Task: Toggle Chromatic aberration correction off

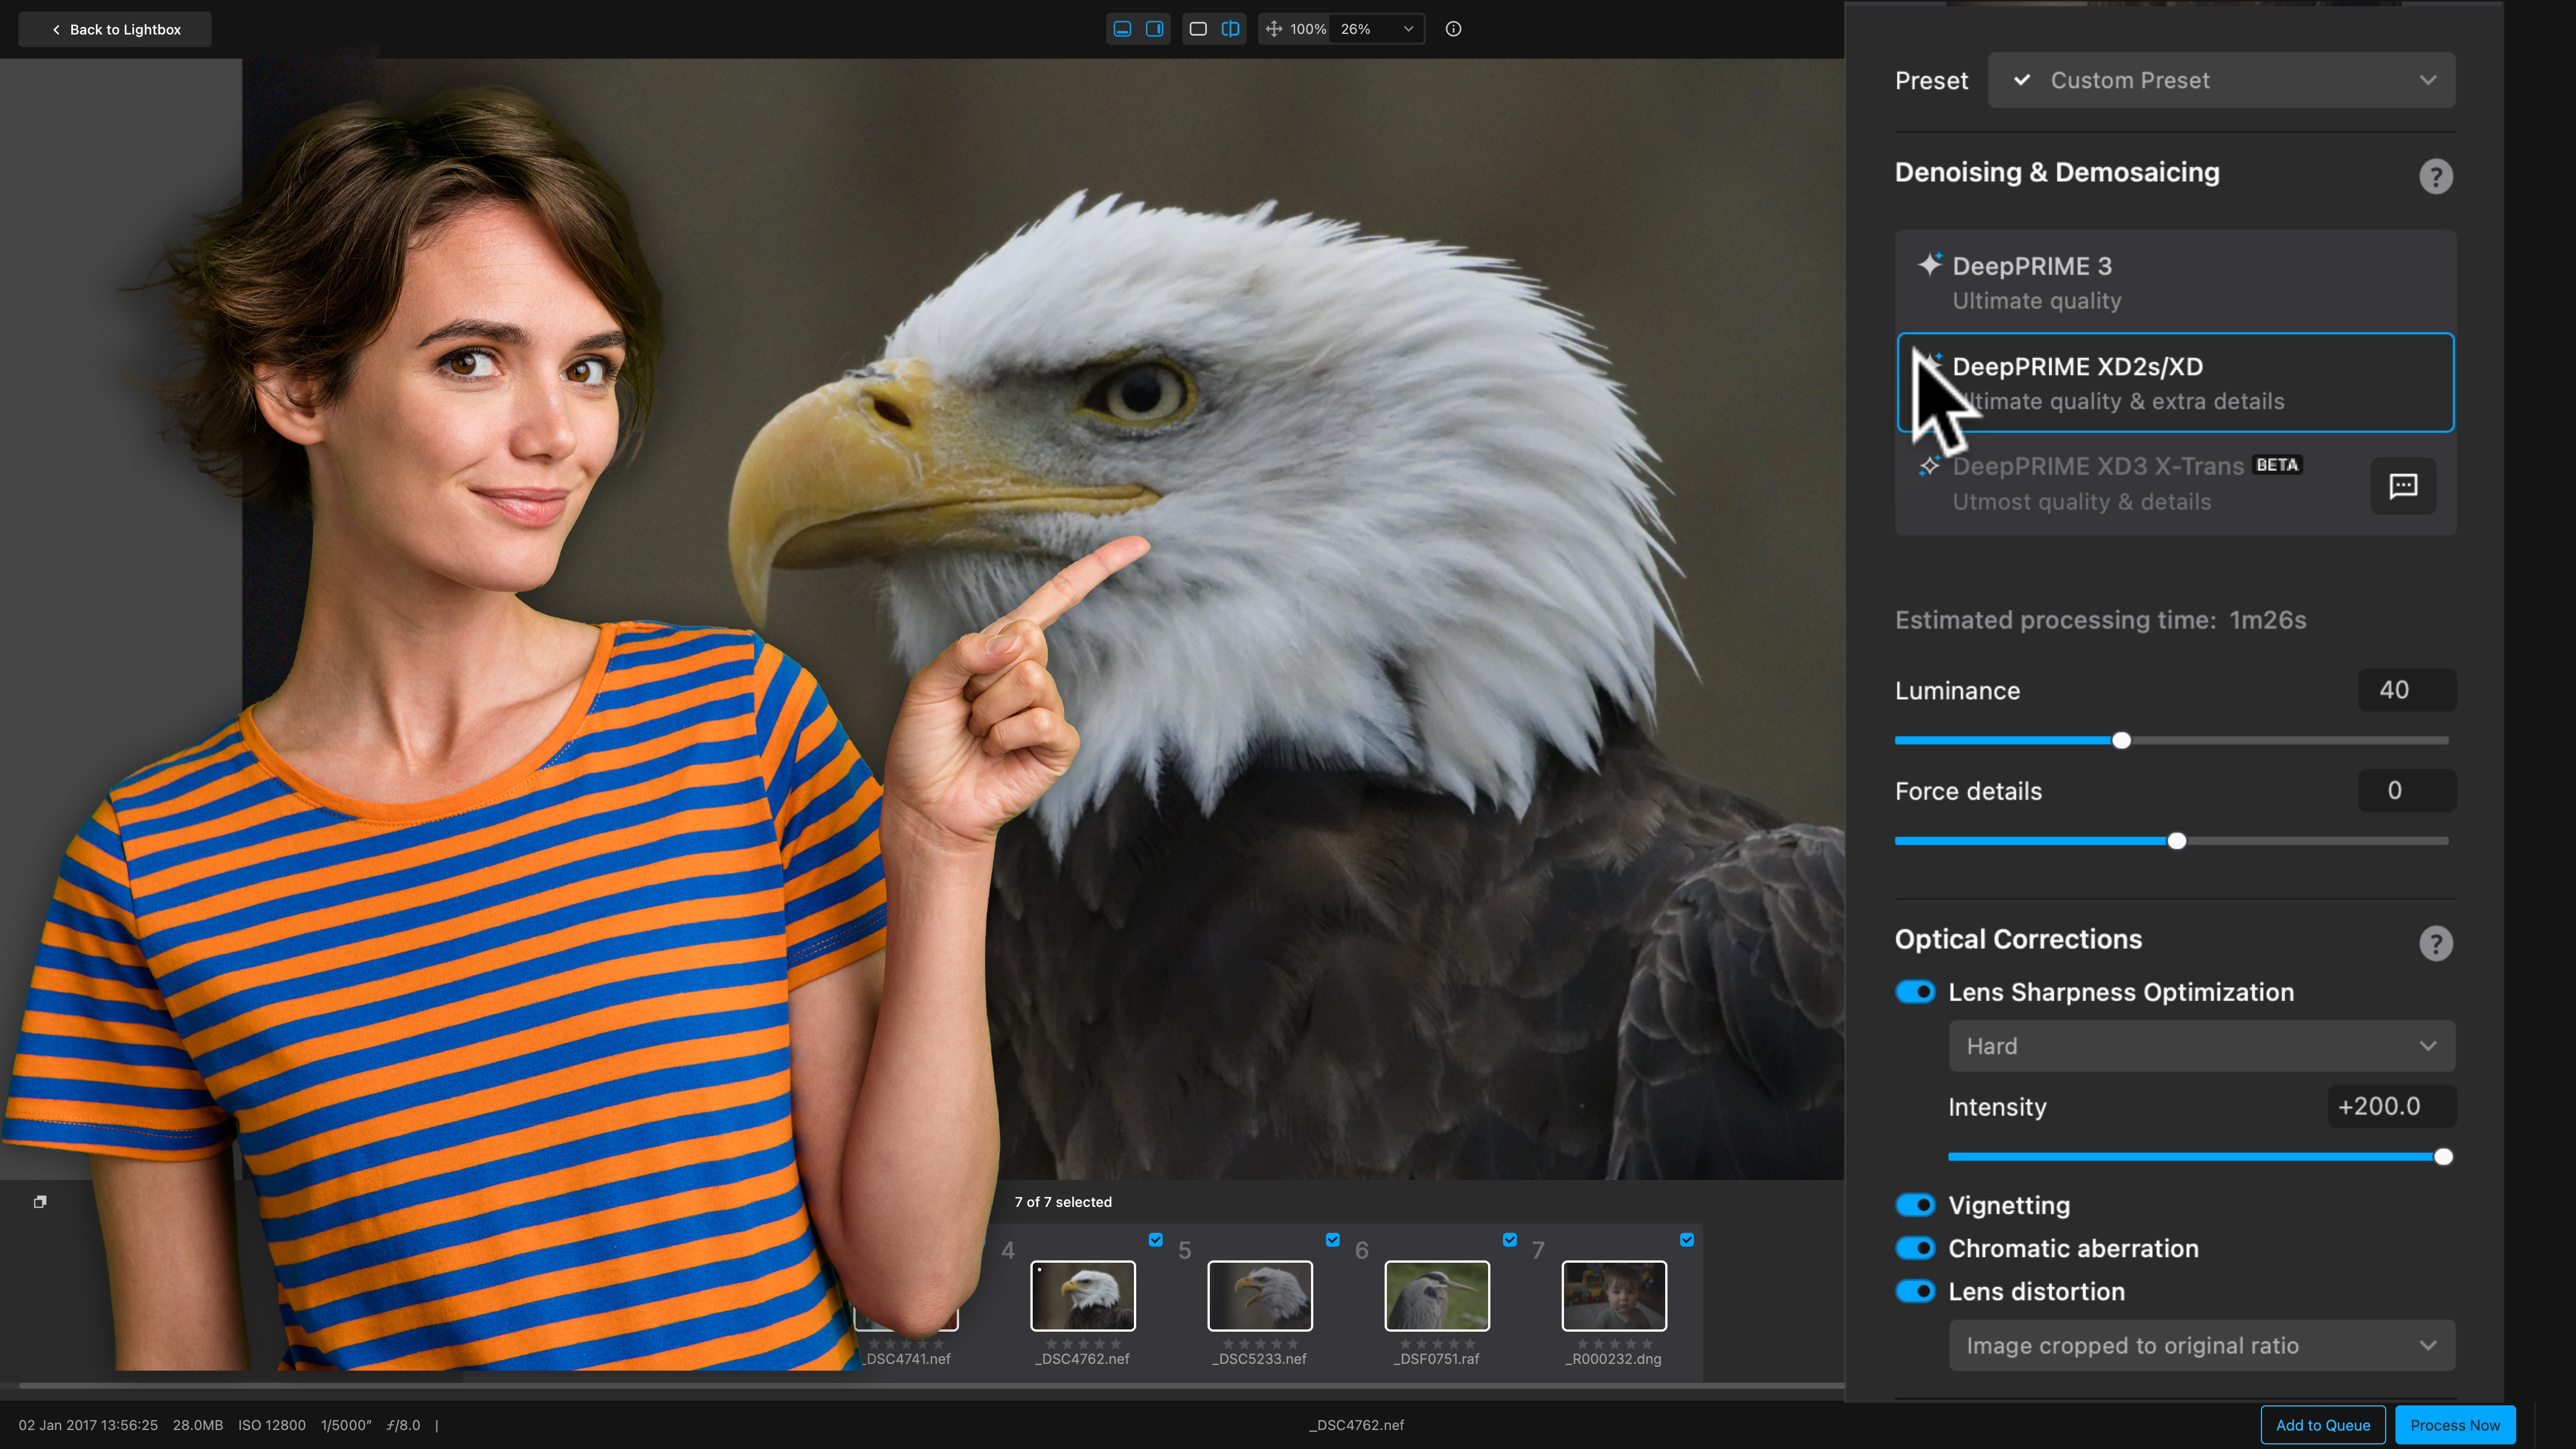Action: point(1915,1248)
